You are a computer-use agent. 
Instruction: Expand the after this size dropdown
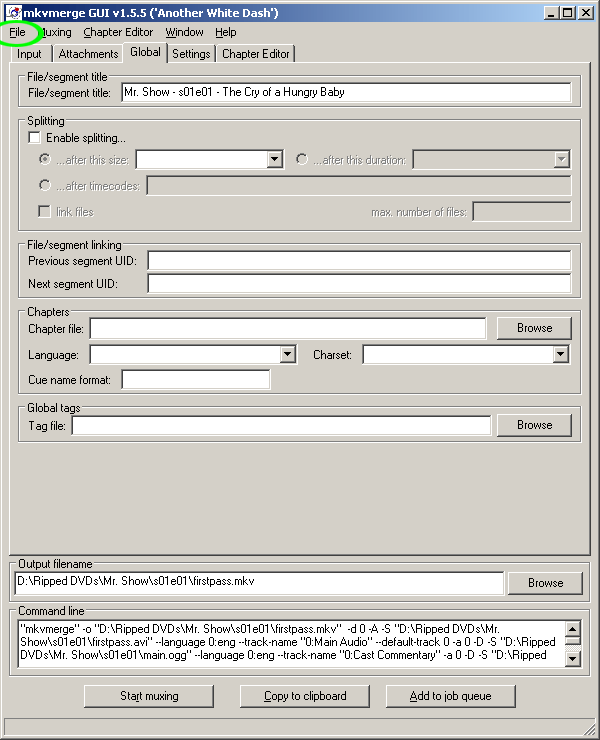click(x=275, y=160)
